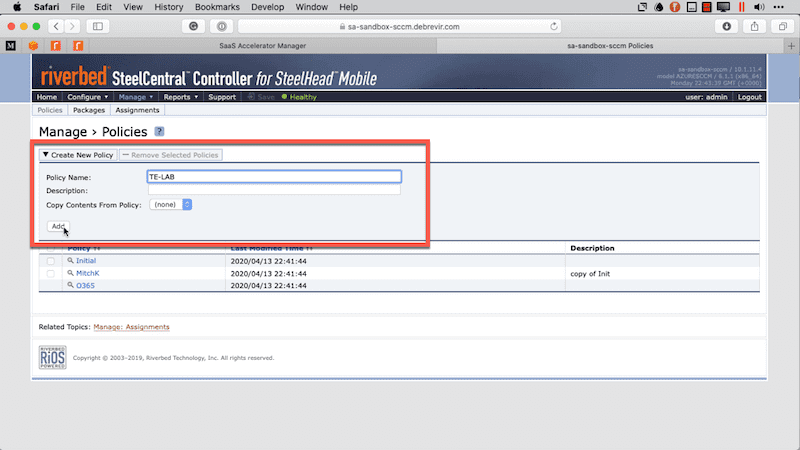Sort by Description column header
This screenshot has height=450, width=800.
592,248
